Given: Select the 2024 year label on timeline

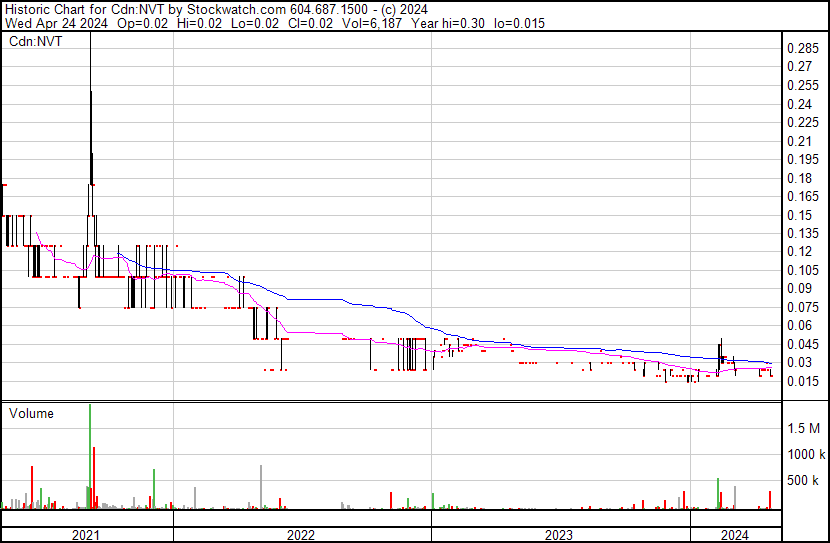Looking at the screenshot, I should pyautogui.click(x=734, y=535).
